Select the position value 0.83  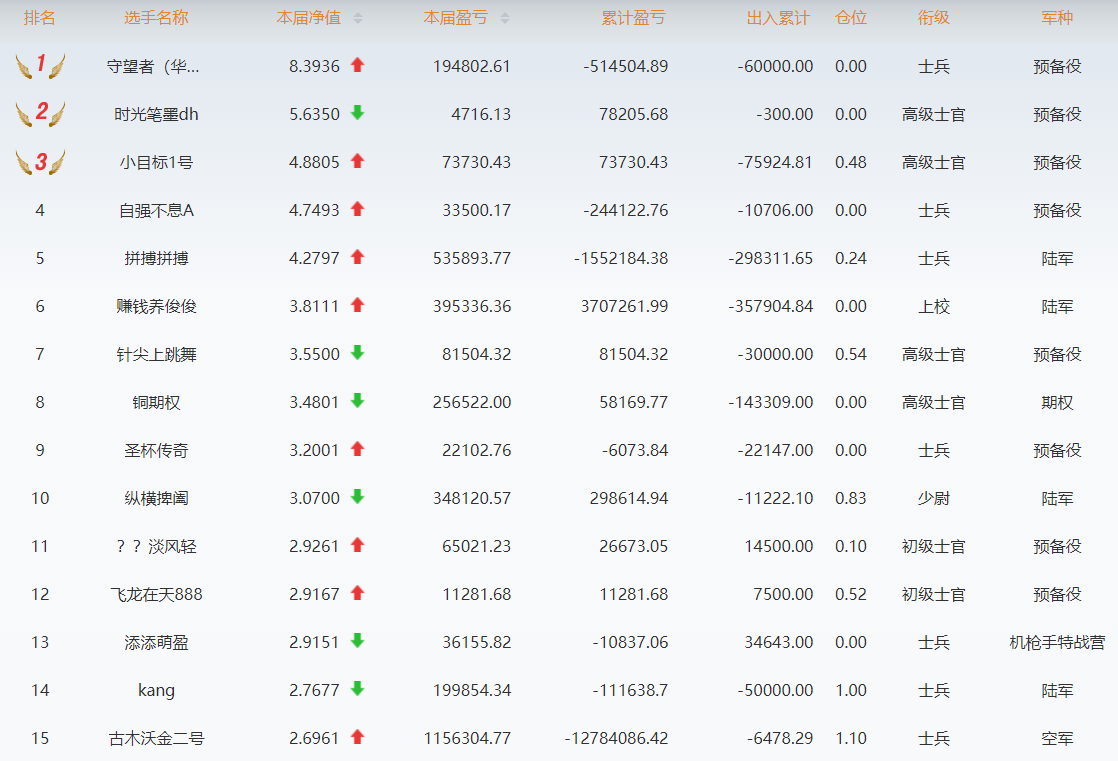[x=851, y=499]
